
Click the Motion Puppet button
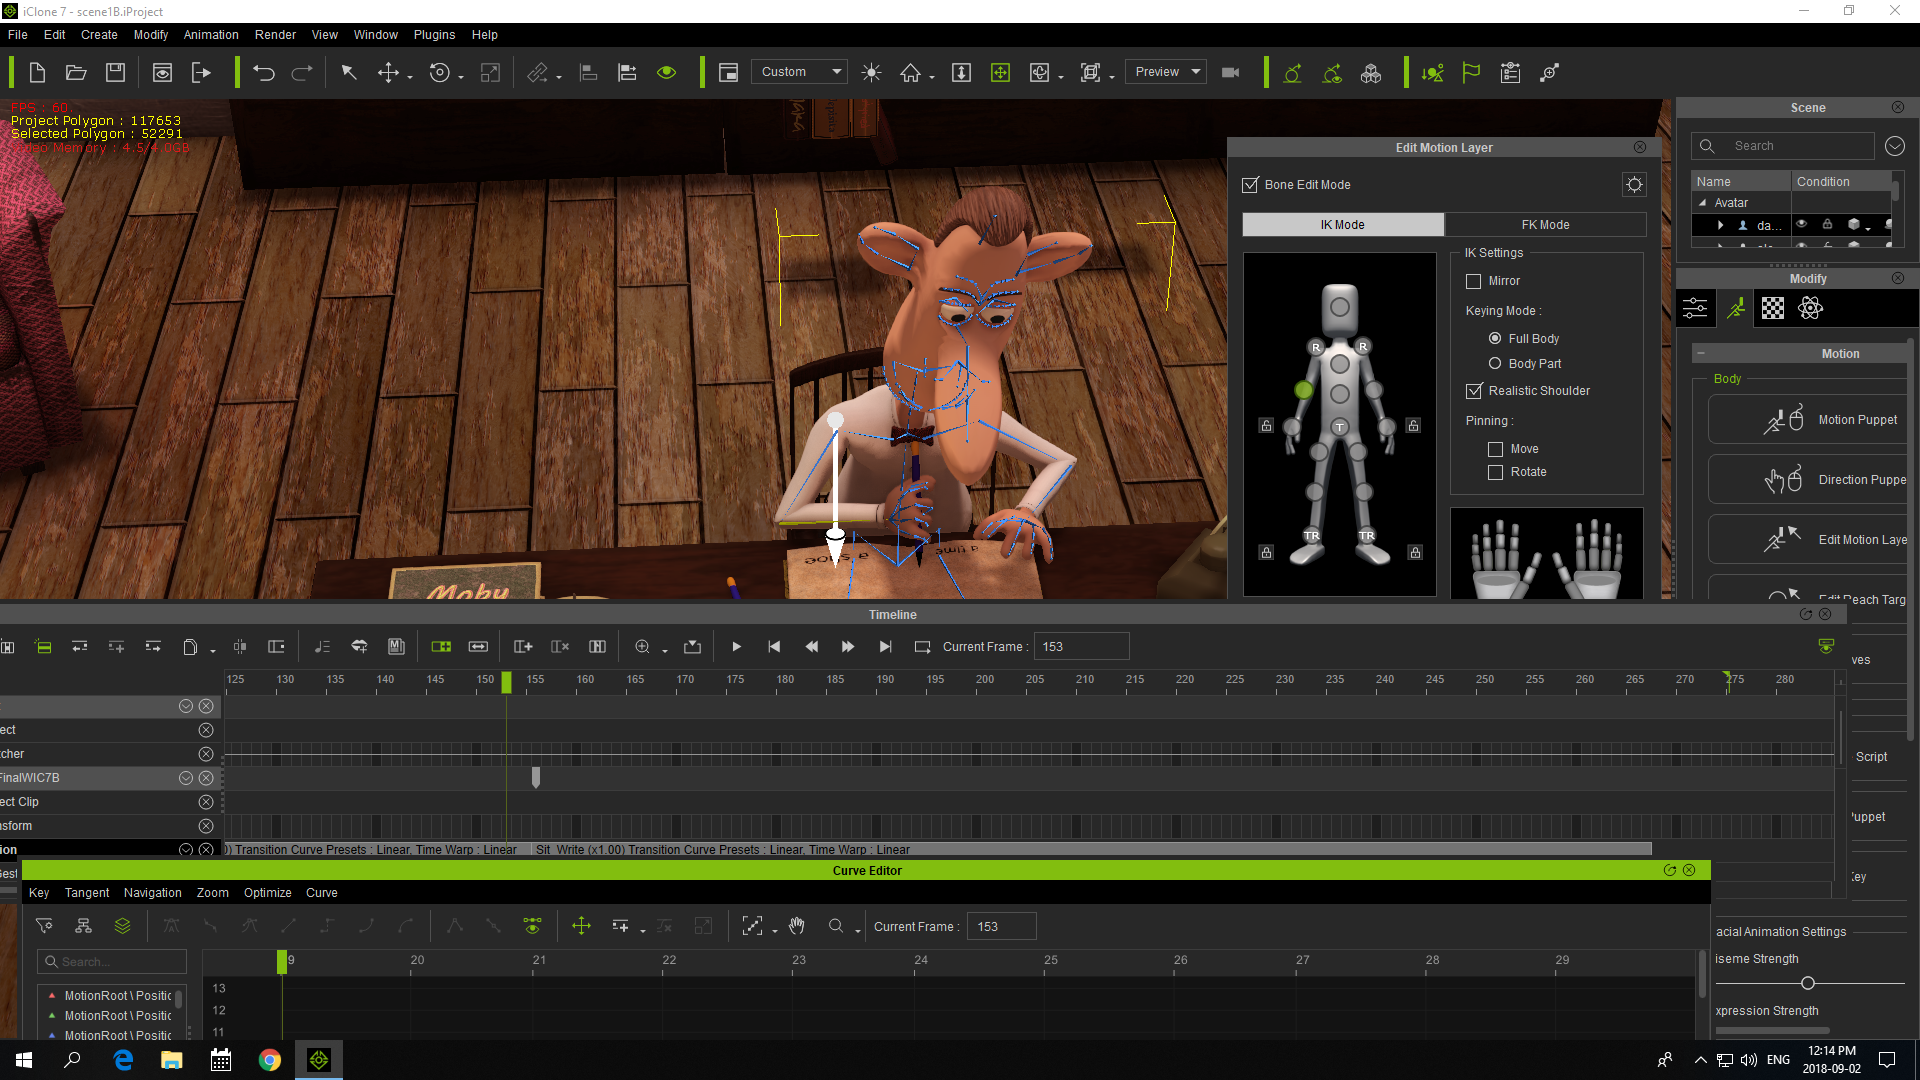click(1808, 420)
